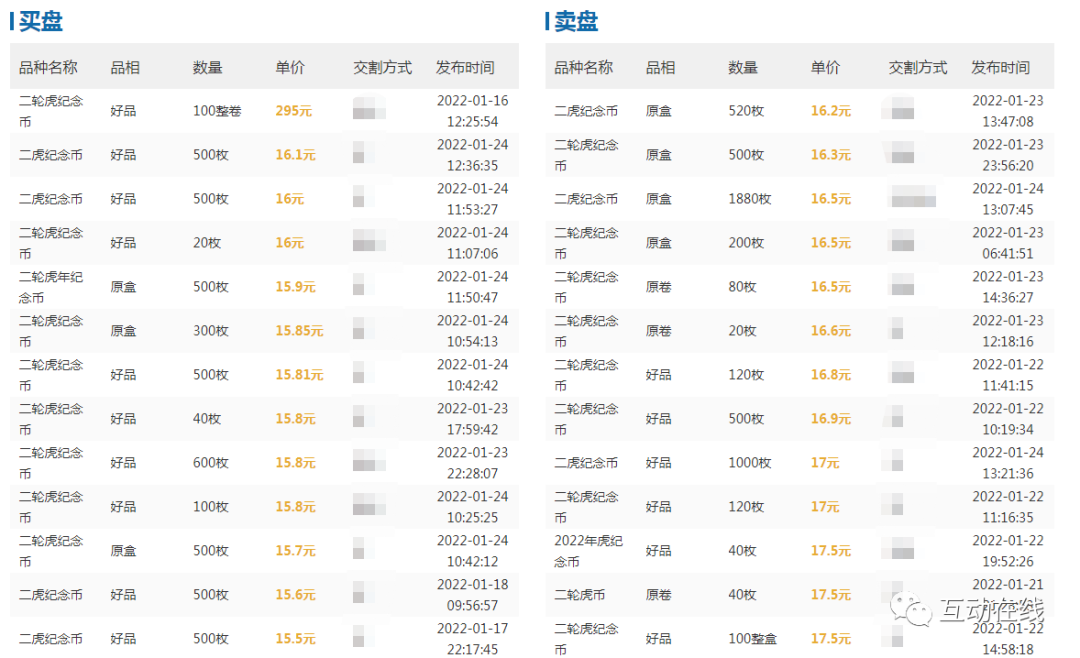Select the 200枚 quantity cell

746,243
